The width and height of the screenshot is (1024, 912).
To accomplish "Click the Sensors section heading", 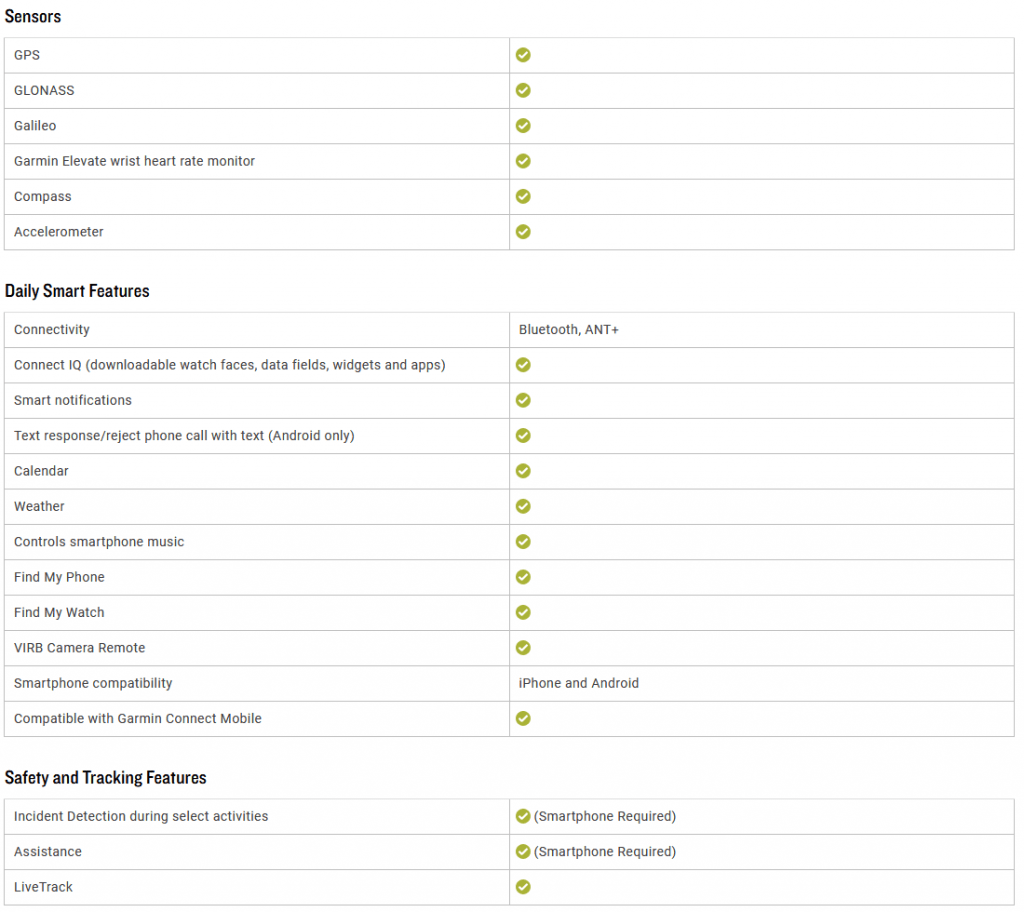I will (33, 16).
